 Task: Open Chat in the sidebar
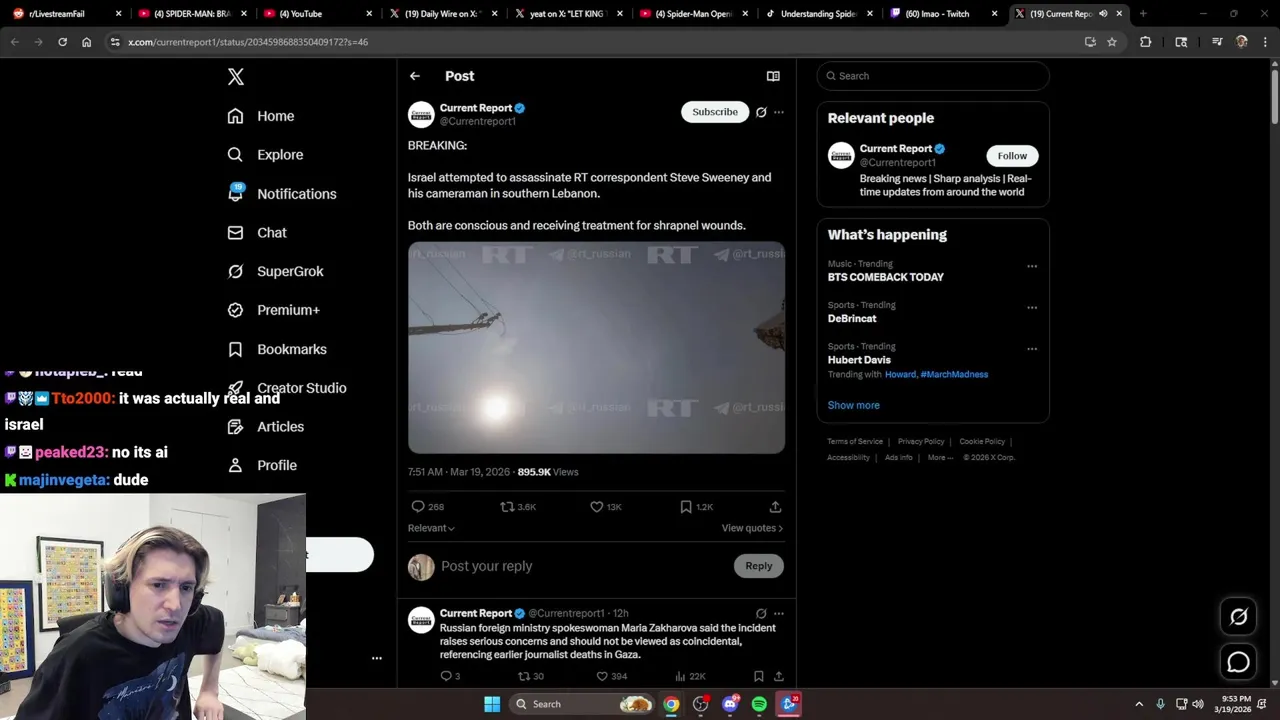point(257,233)
